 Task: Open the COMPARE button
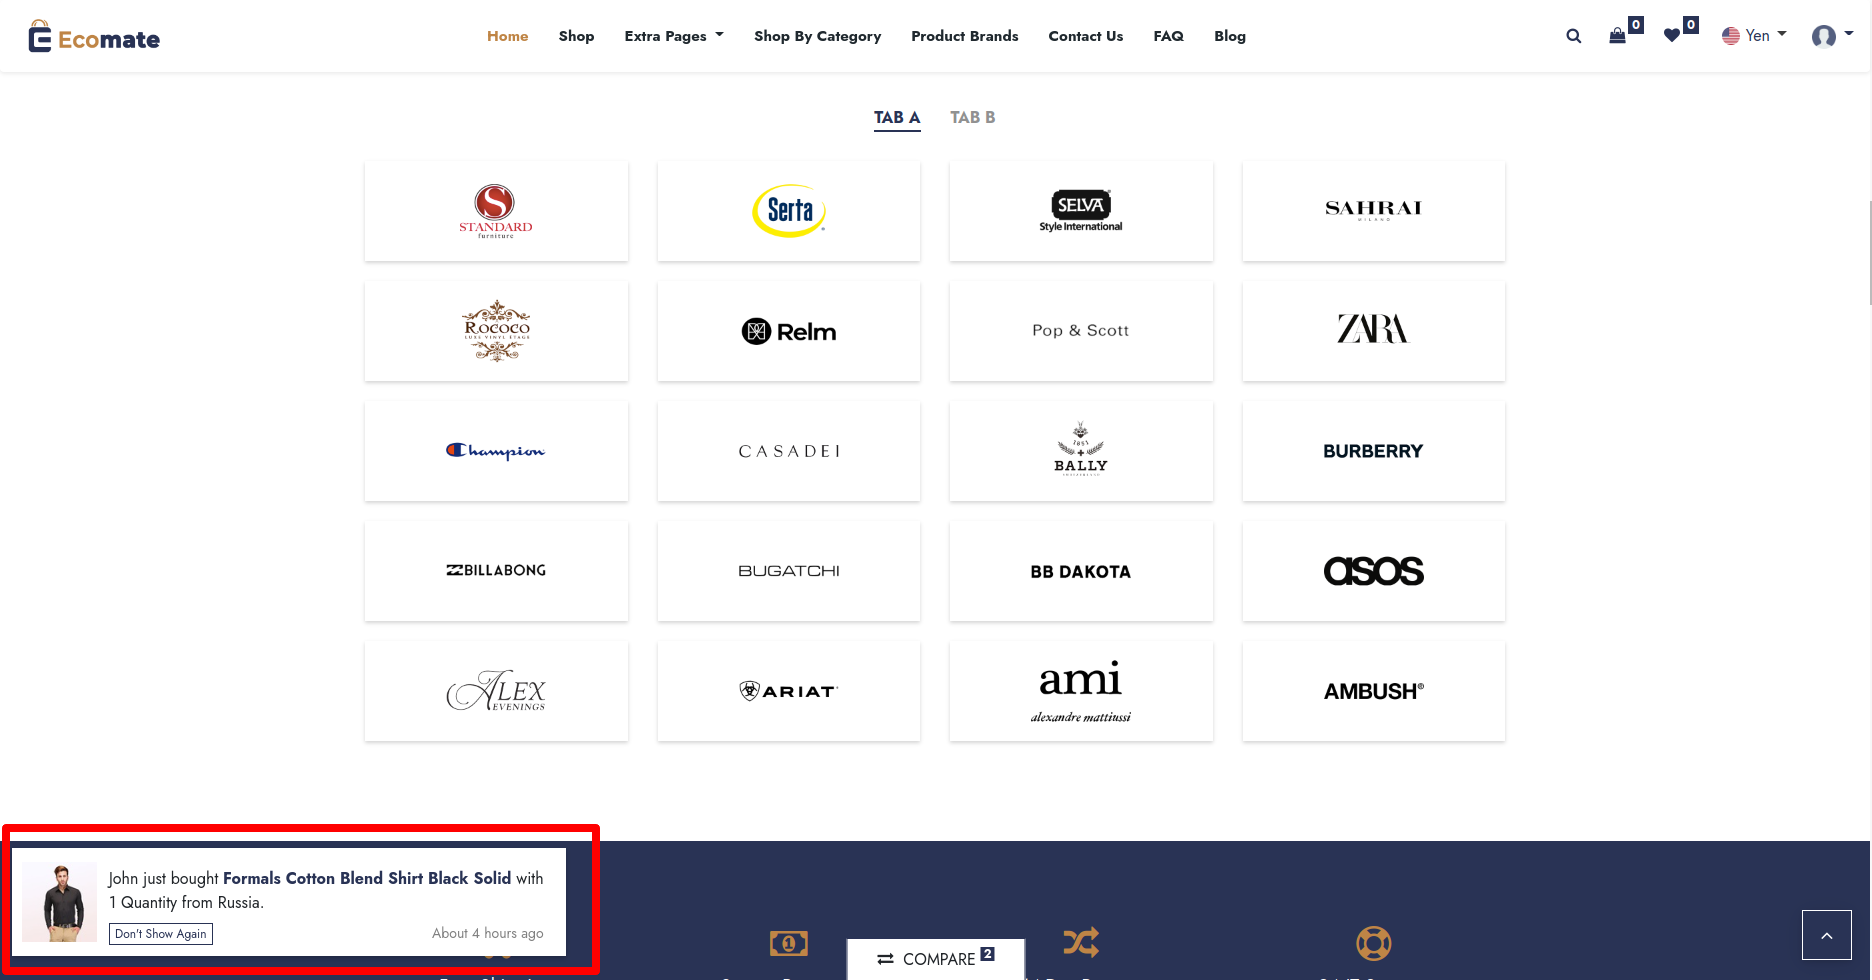(936, 959)
